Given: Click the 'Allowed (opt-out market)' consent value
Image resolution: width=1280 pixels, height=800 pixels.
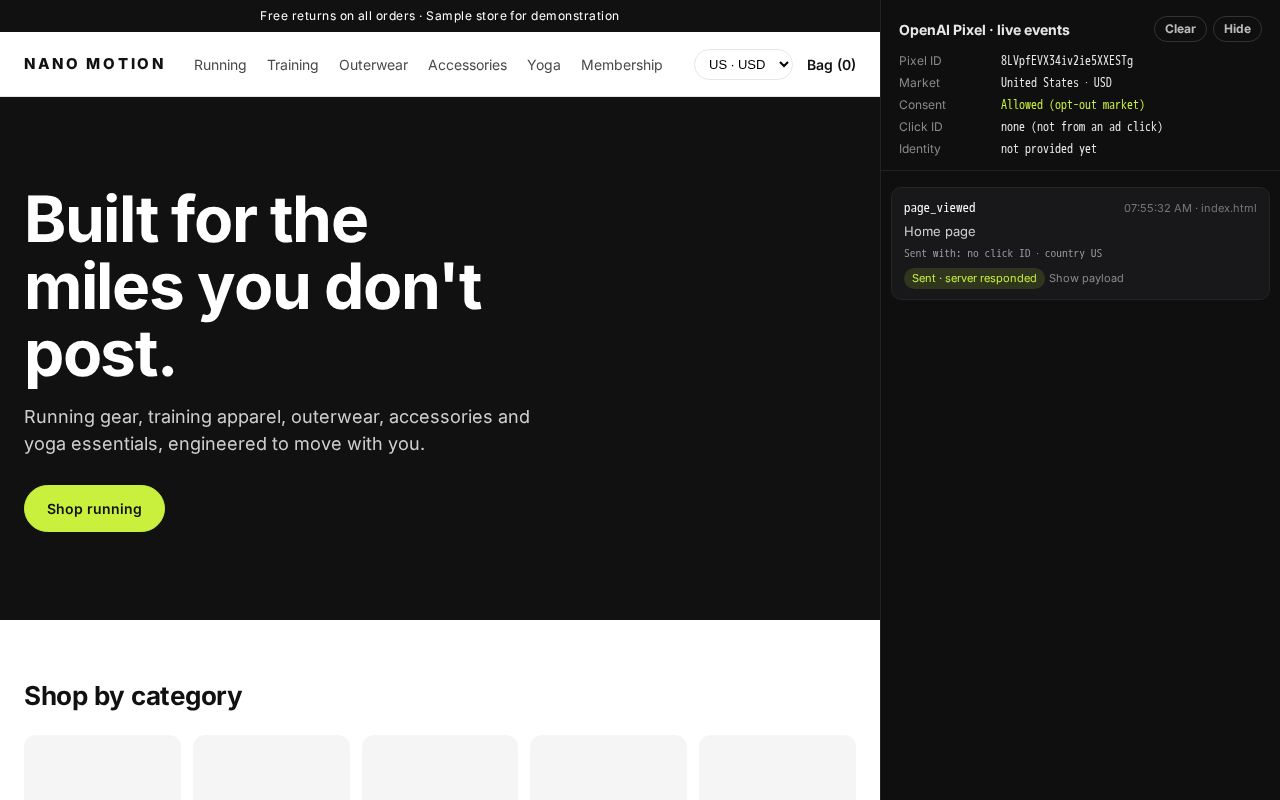Looking at the screenshot, I should pyautogui.click(x=1073, y=105).
